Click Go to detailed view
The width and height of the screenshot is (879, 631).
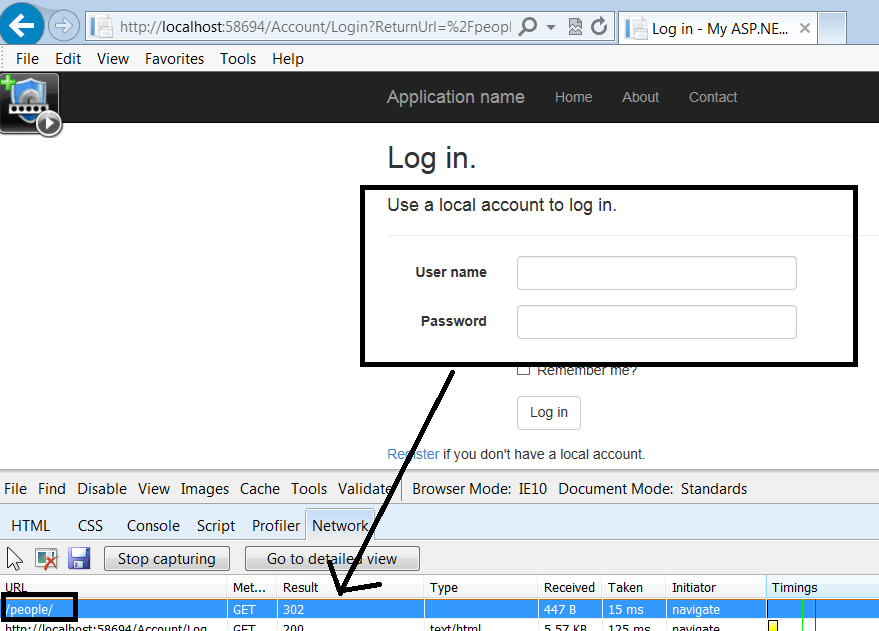332,558
